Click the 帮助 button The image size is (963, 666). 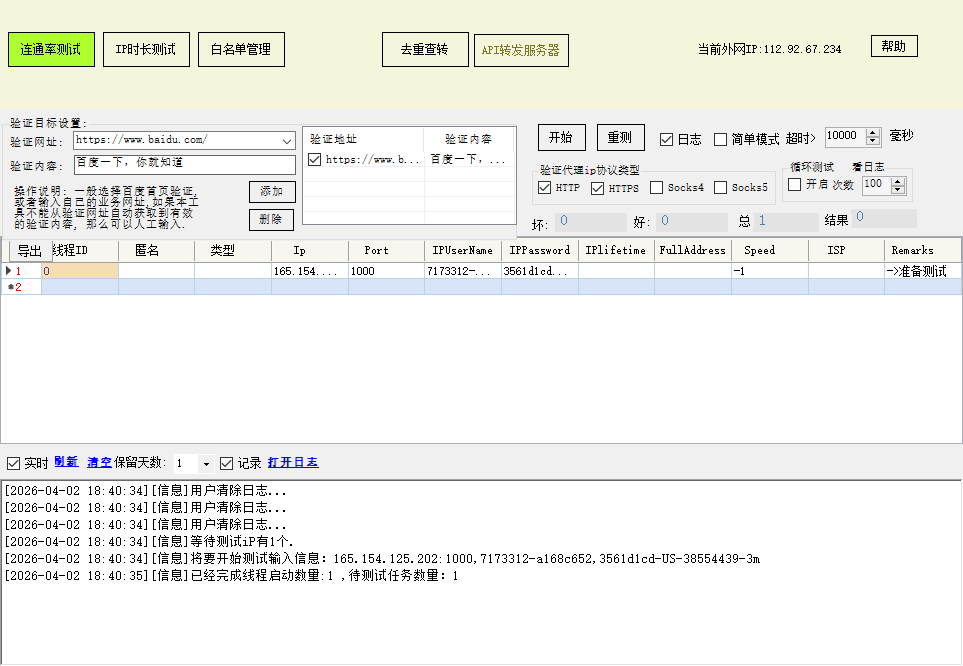[x=894, y=46]
